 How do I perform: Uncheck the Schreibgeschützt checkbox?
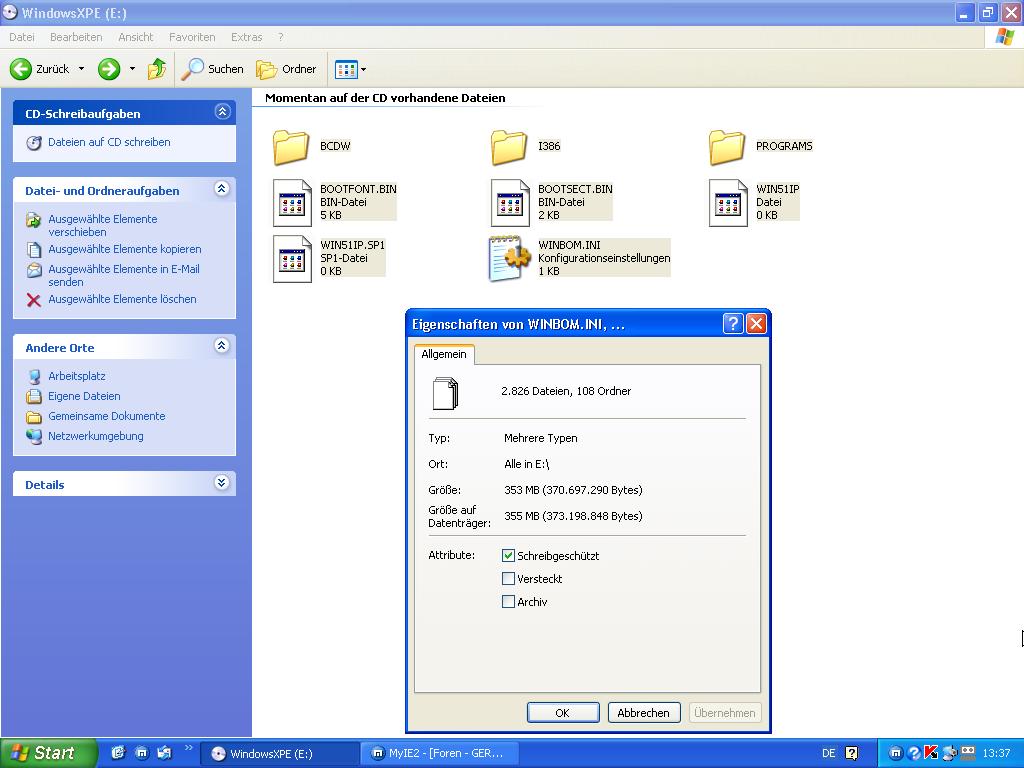click(508, 556)
